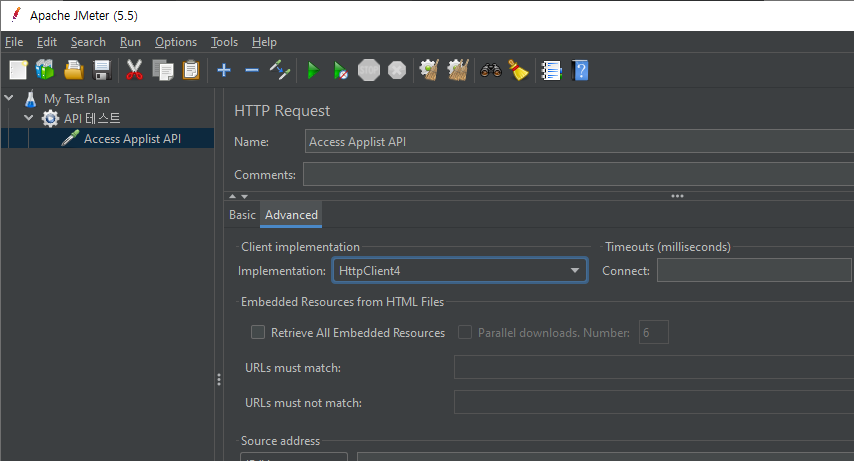
Task: Open the Search menu
Action: tap(88, 42)
